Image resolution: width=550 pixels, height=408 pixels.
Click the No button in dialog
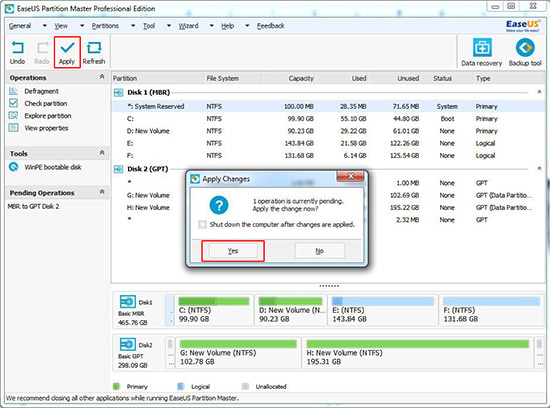coord(320,251)
